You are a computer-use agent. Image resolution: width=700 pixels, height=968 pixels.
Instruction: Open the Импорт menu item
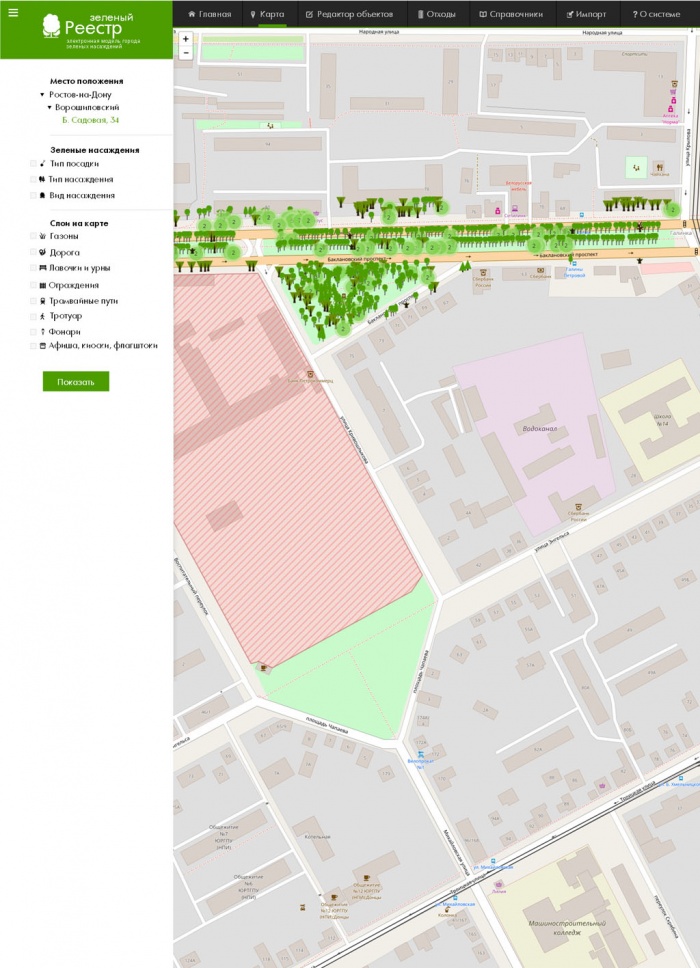coord(586,15)
